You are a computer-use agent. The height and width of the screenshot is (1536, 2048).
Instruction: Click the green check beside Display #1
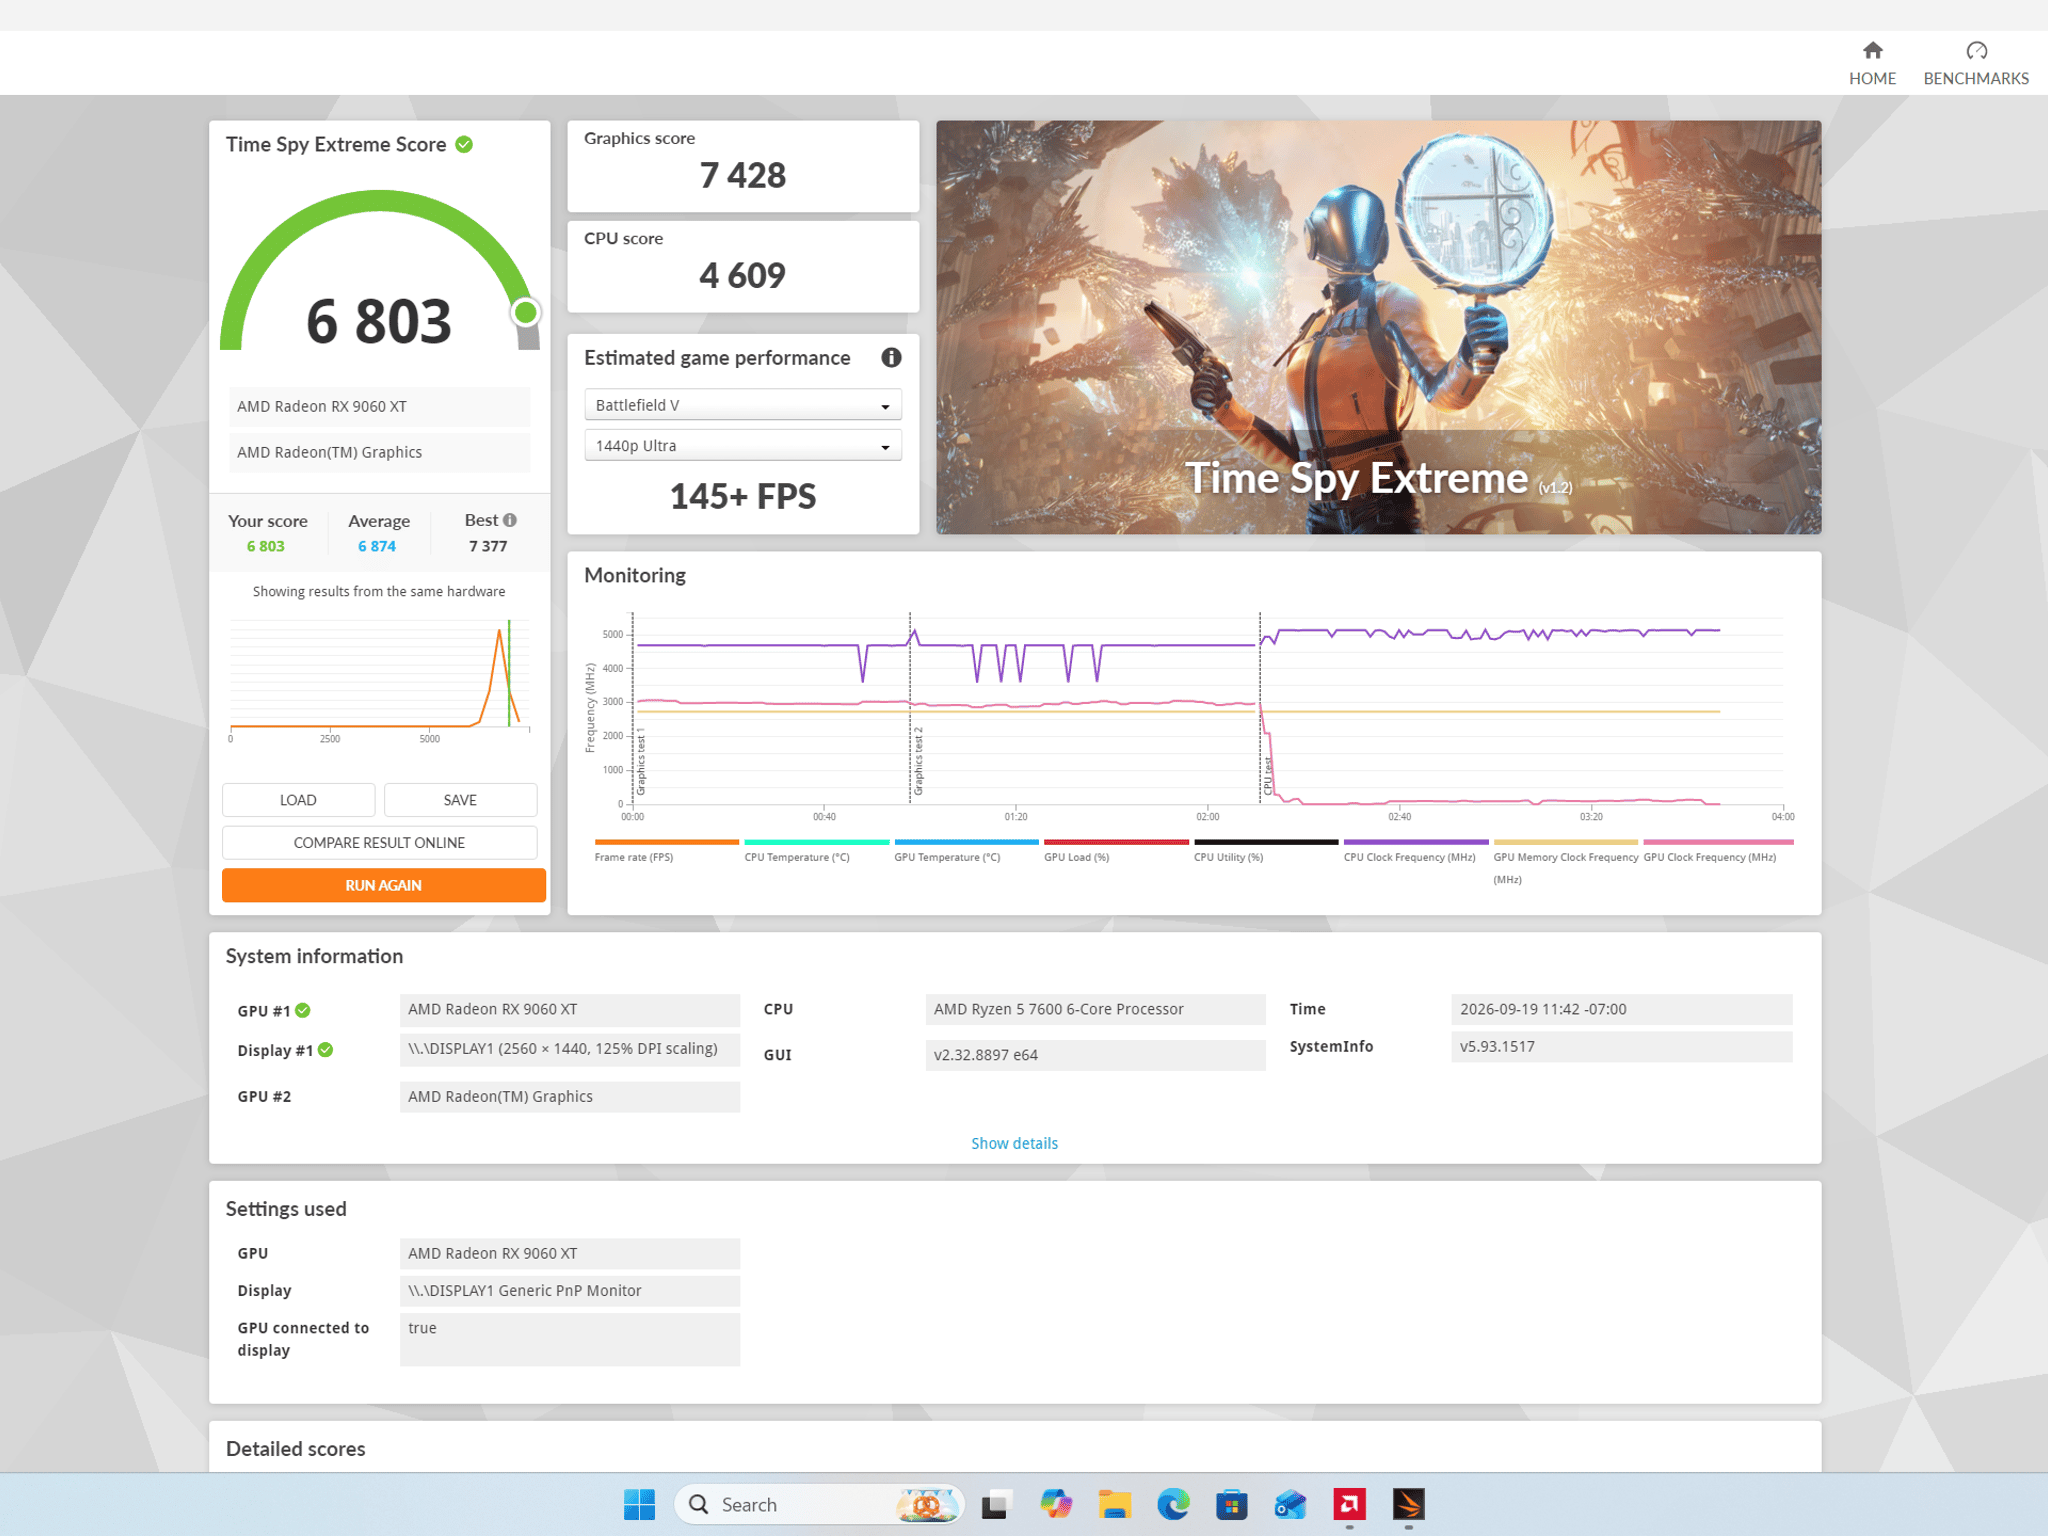click(326, 1050)
